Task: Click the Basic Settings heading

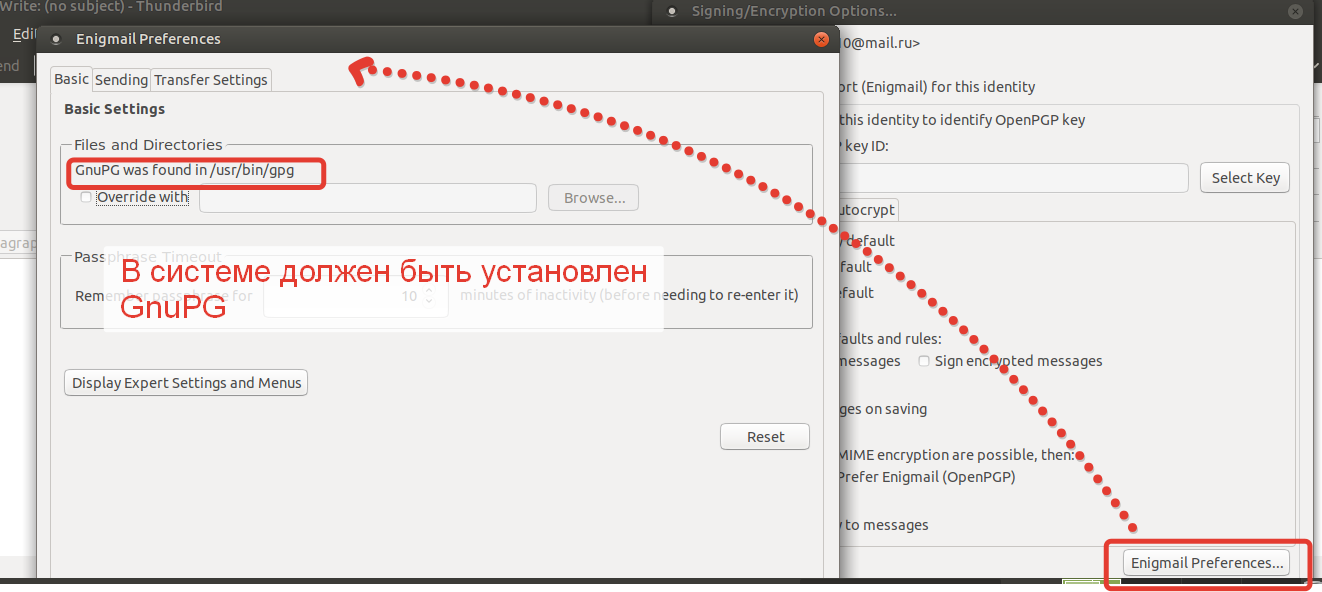Action: click(114, 109)
